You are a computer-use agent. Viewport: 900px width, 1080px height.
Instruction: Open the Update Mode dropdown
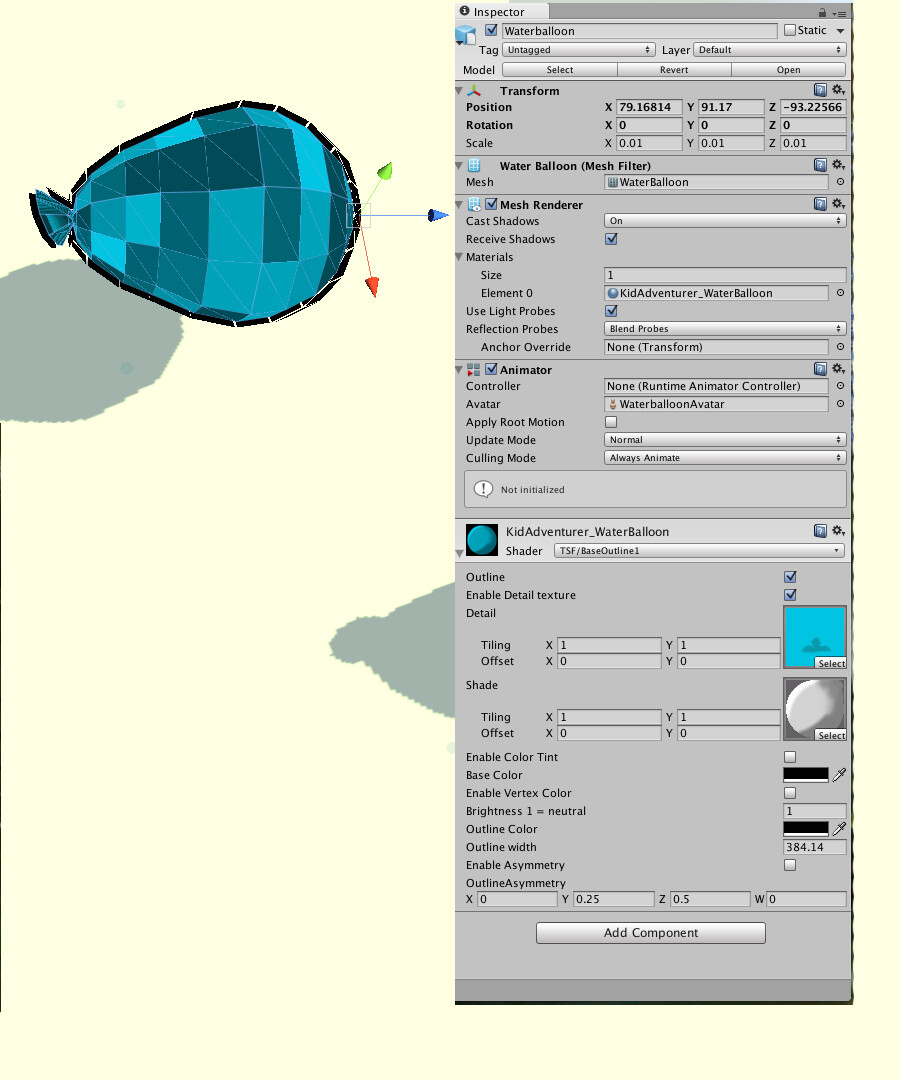point(725,439)
